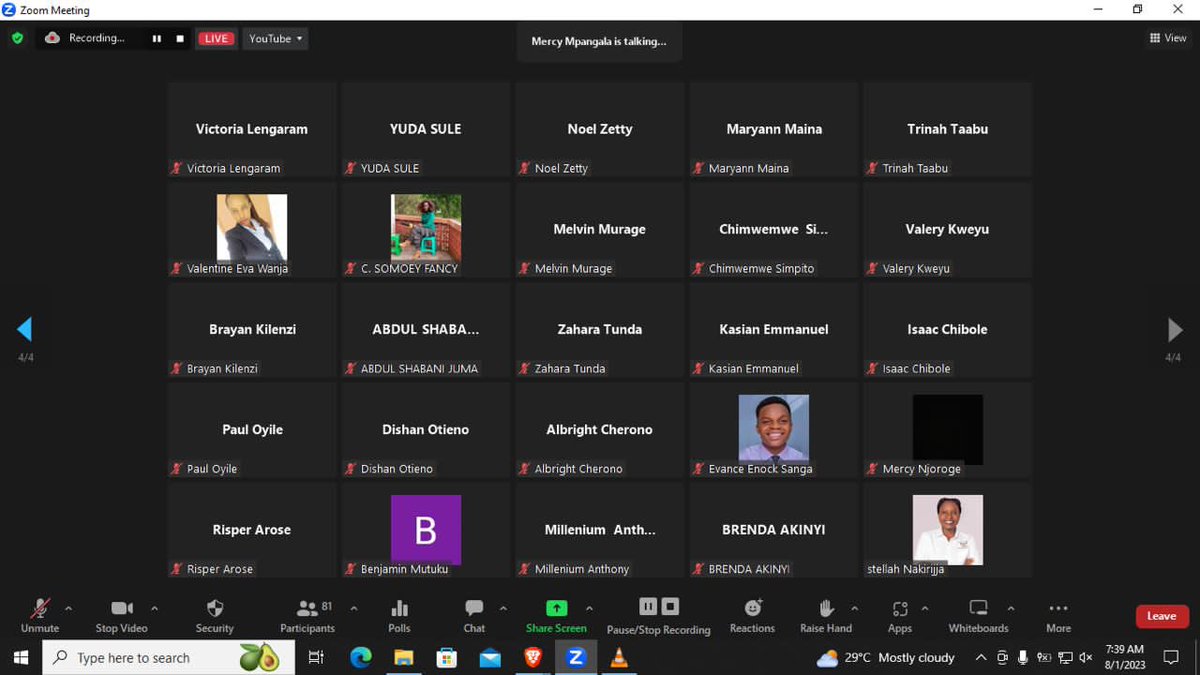This screenshot has width=1200, height=675.
Task: Select Evance Enock Sanga's profile tile
Action: pyautogui.click(x=774, y=429)
